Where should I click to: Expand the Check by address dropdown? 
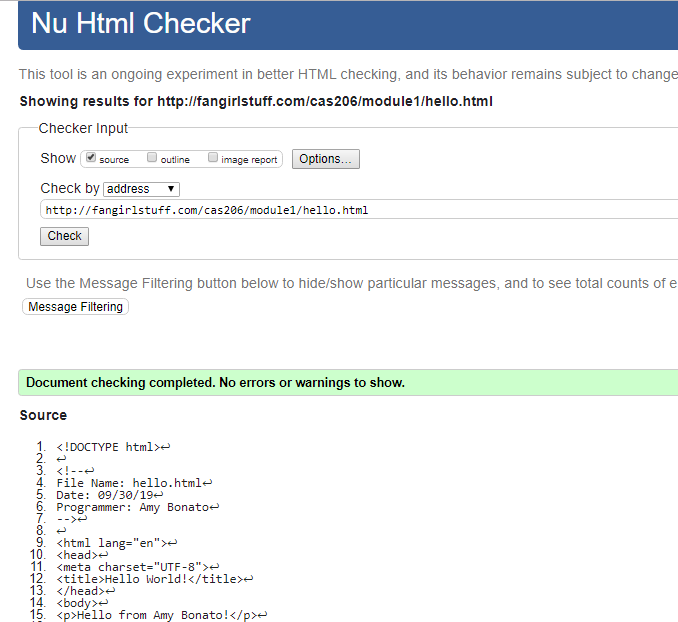pyautogui.click(x=141, y=189)
